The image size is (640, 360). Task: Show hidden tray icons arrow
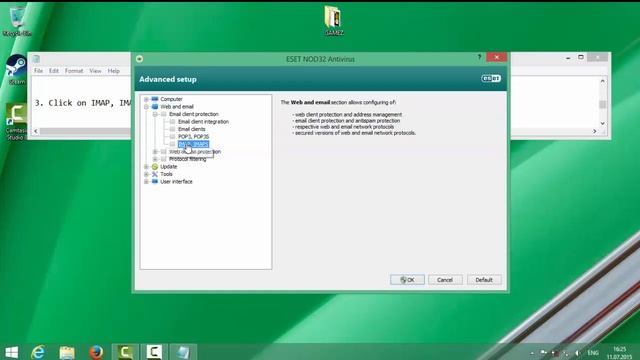tap(532, 353)
